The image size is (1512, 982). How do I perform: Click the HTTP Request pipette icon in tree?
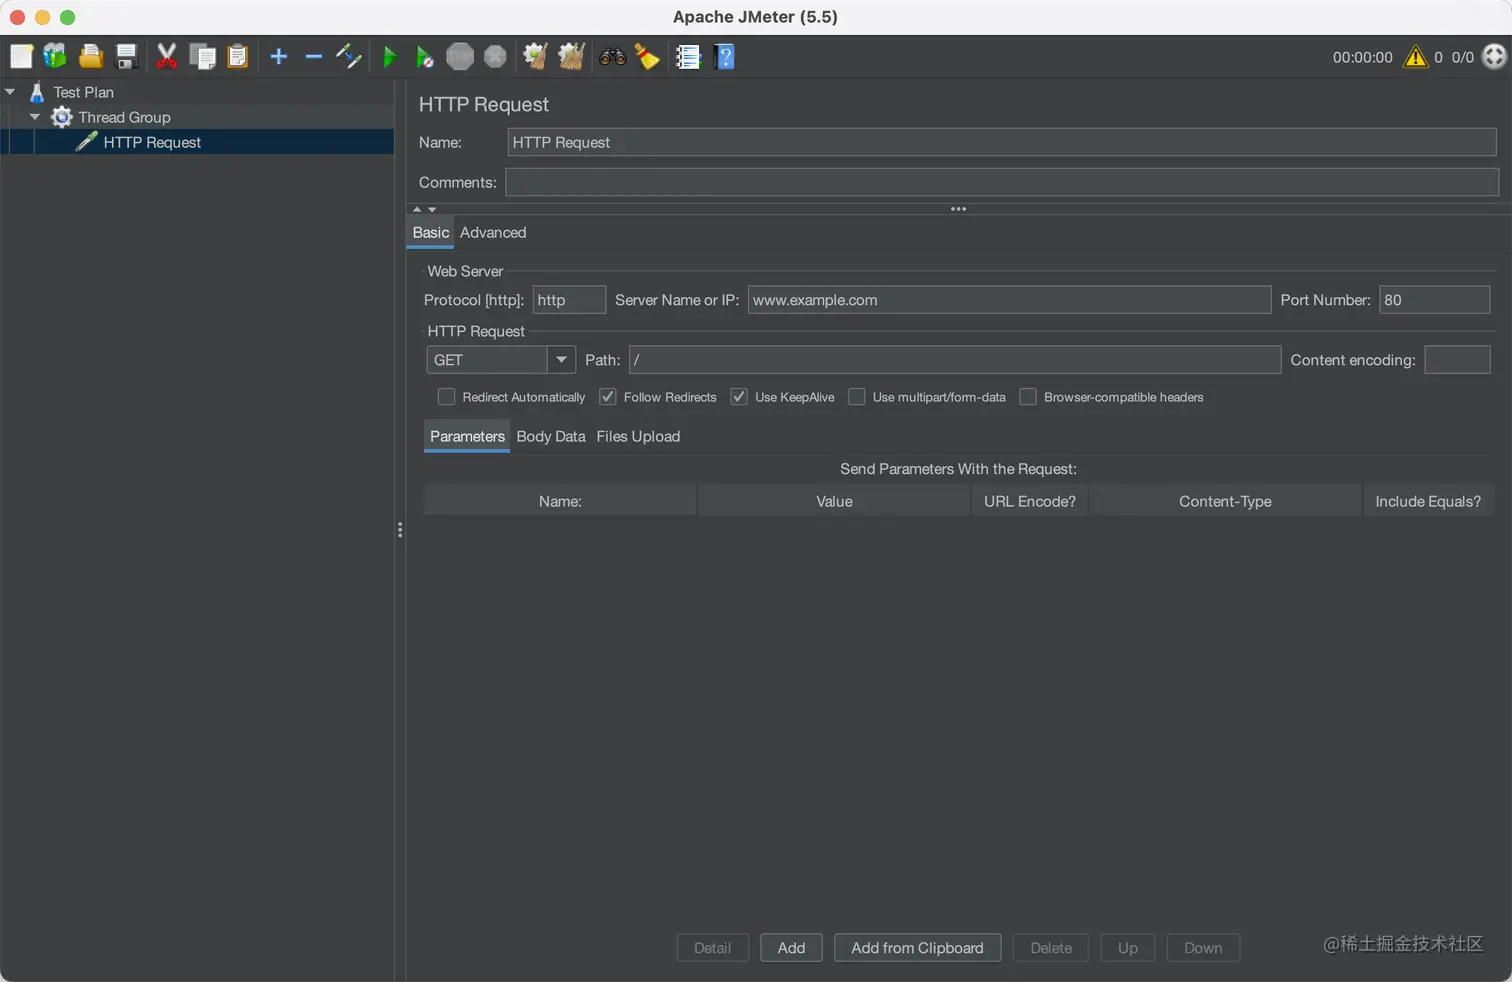tap(87, 142)
